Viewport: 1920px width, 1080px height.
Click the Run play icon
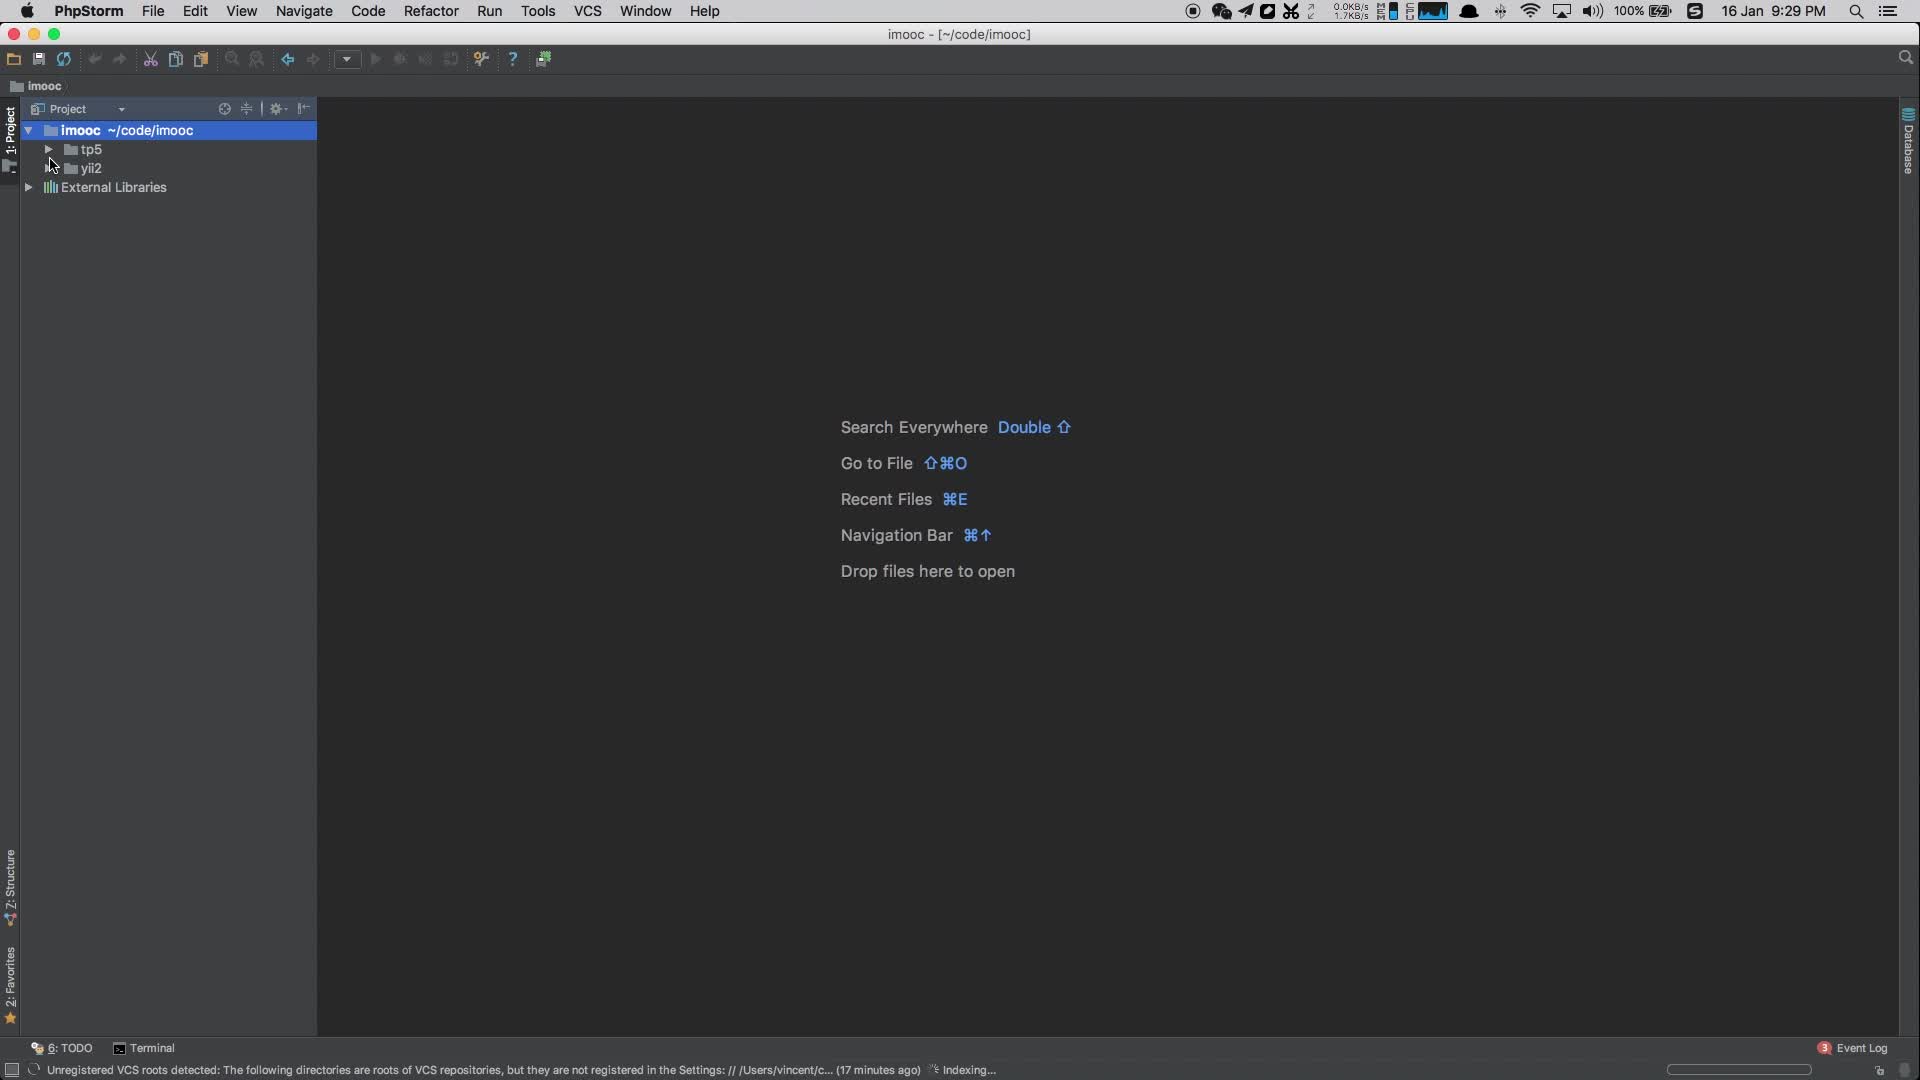(376, 59)
